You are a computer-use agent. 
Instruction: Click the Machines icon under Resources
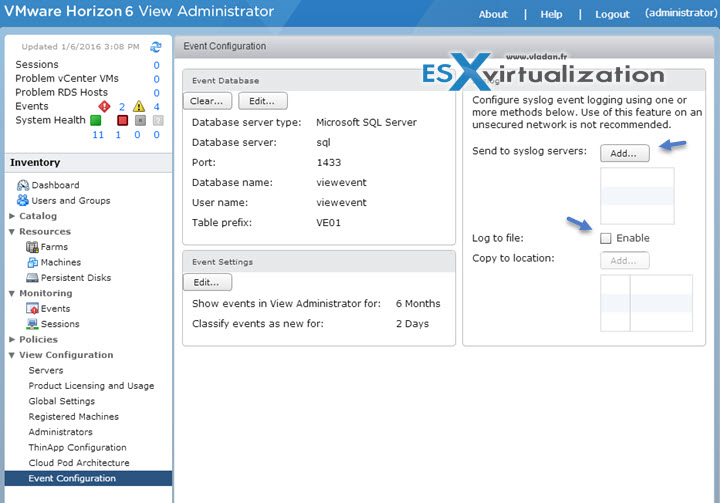[32, 262]
